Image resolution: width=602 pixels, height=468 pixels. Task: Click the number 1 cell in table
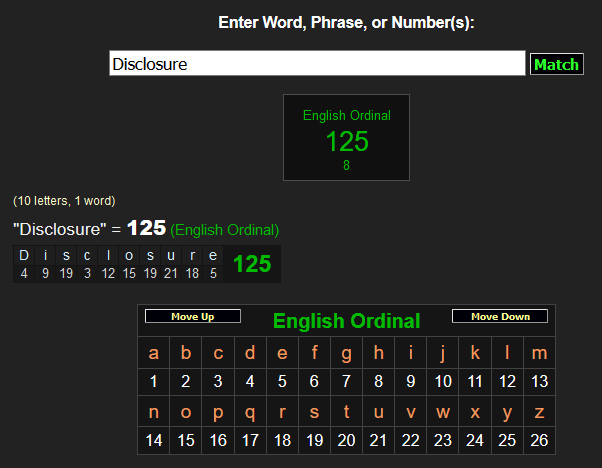point(153,381)
